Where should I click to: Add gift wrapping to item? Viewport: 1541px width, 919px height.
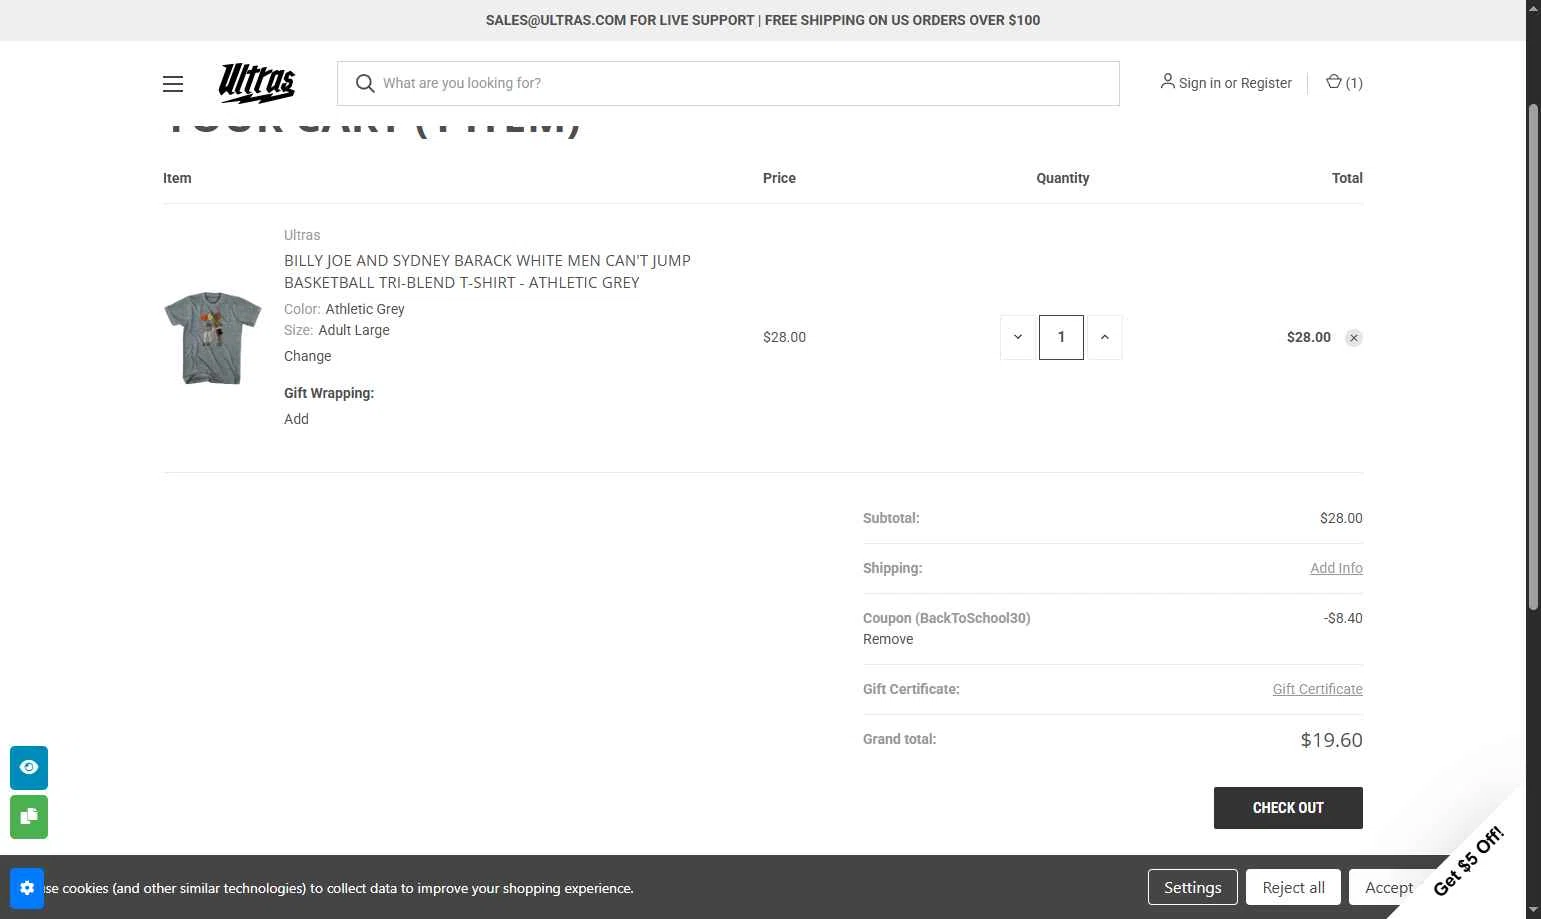tap(296, 419)
